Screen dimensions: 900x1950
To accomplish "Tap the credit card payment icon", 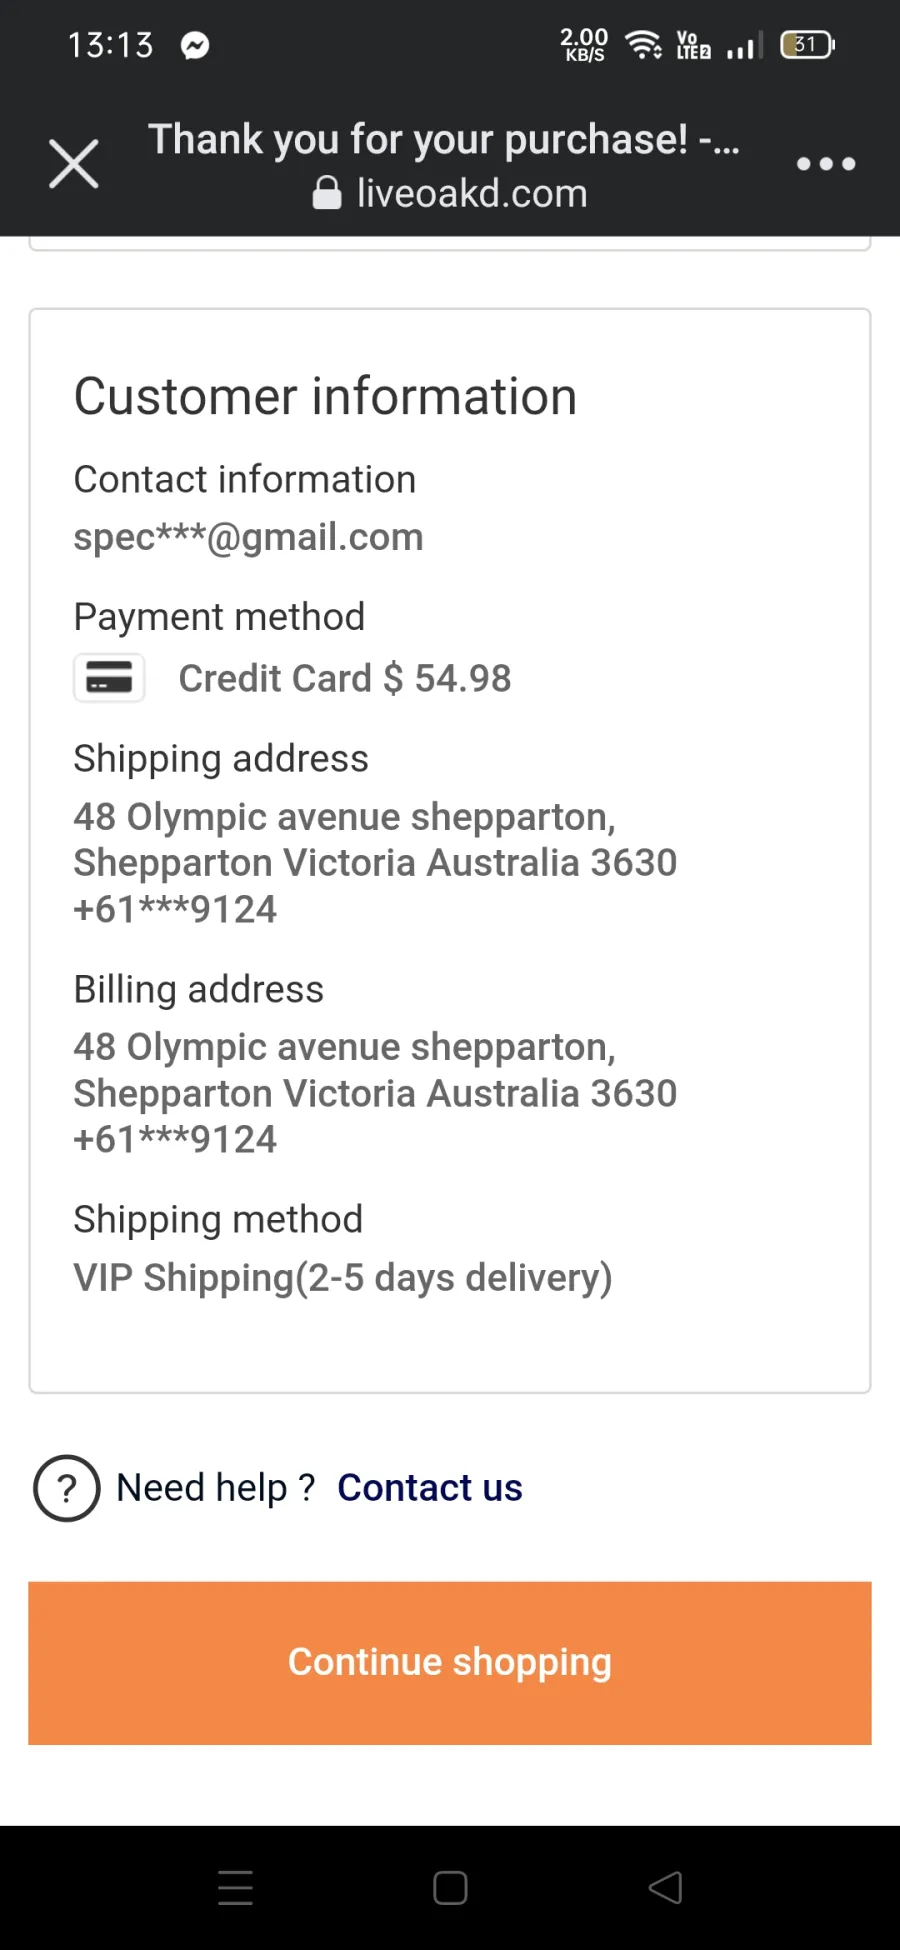I will 109,678.
